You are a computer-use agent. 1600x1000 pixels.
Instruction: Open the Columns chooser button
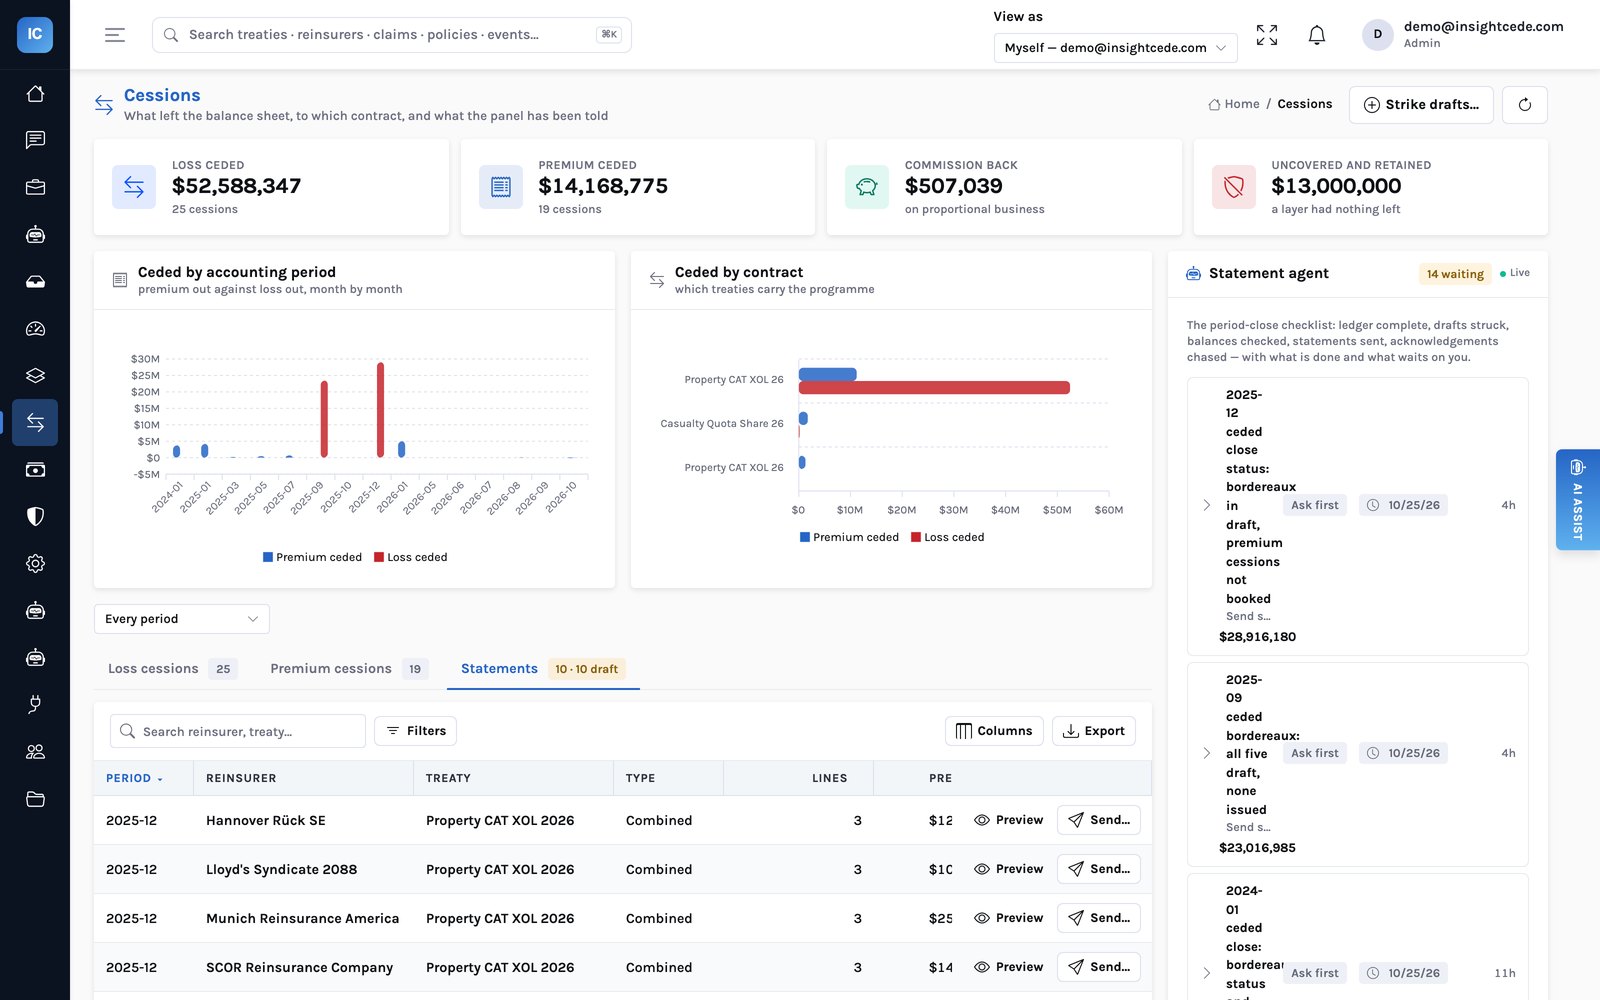coord(994,731)
